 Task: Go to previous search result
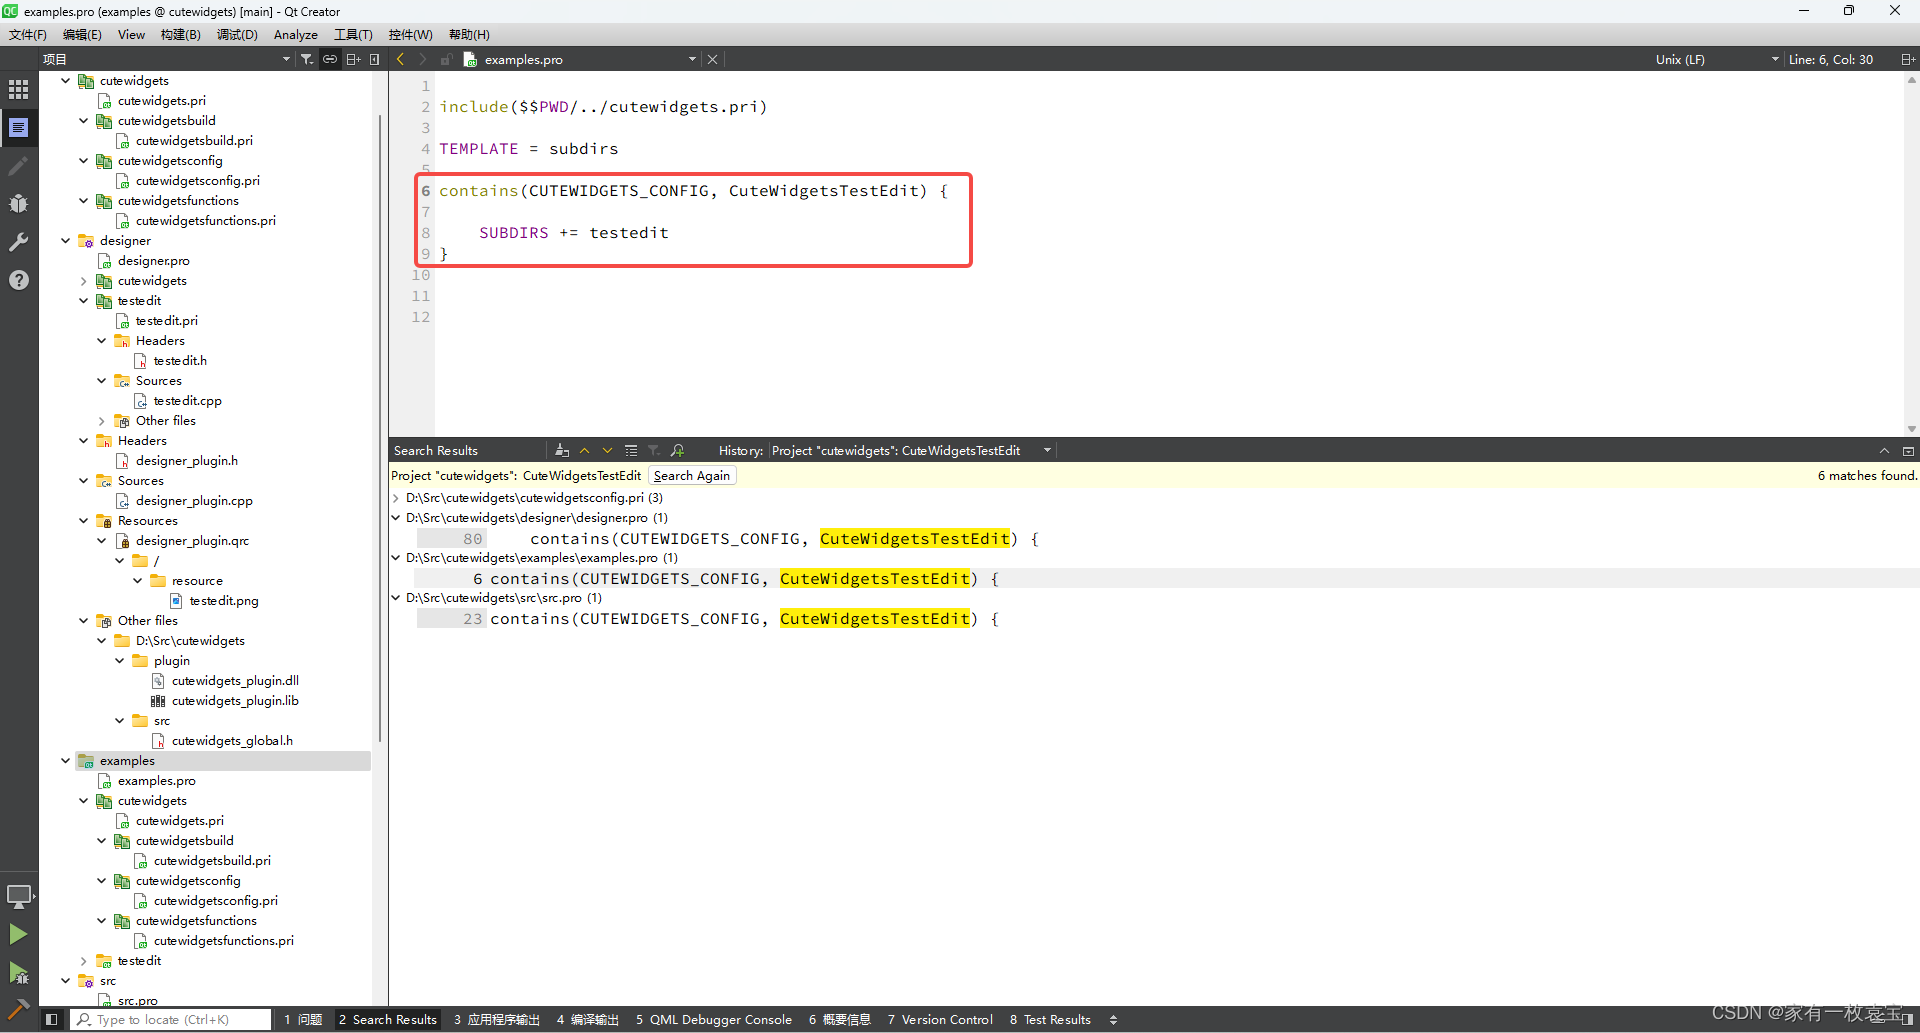click(585, 450)
